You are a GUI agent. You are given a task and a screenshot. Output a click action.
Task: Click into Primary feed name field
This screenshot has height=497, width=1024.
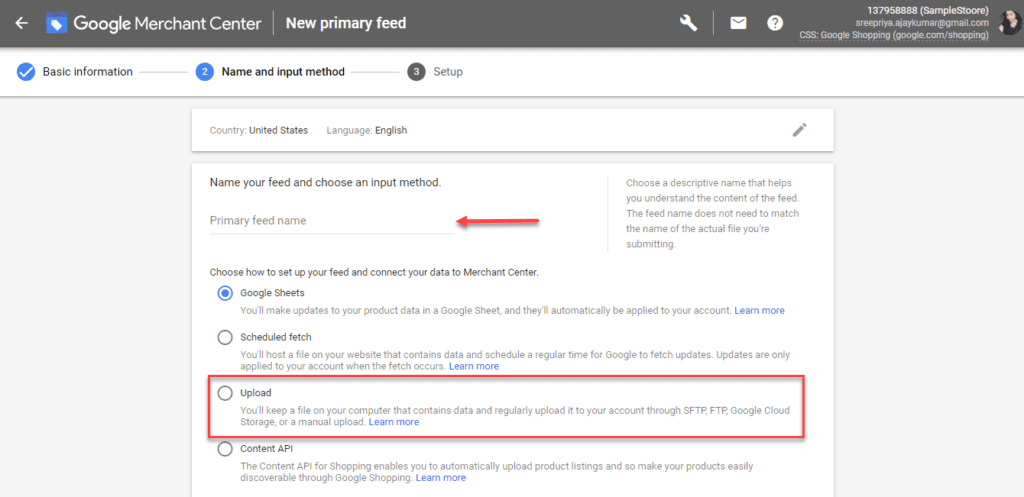coord(330,221)
